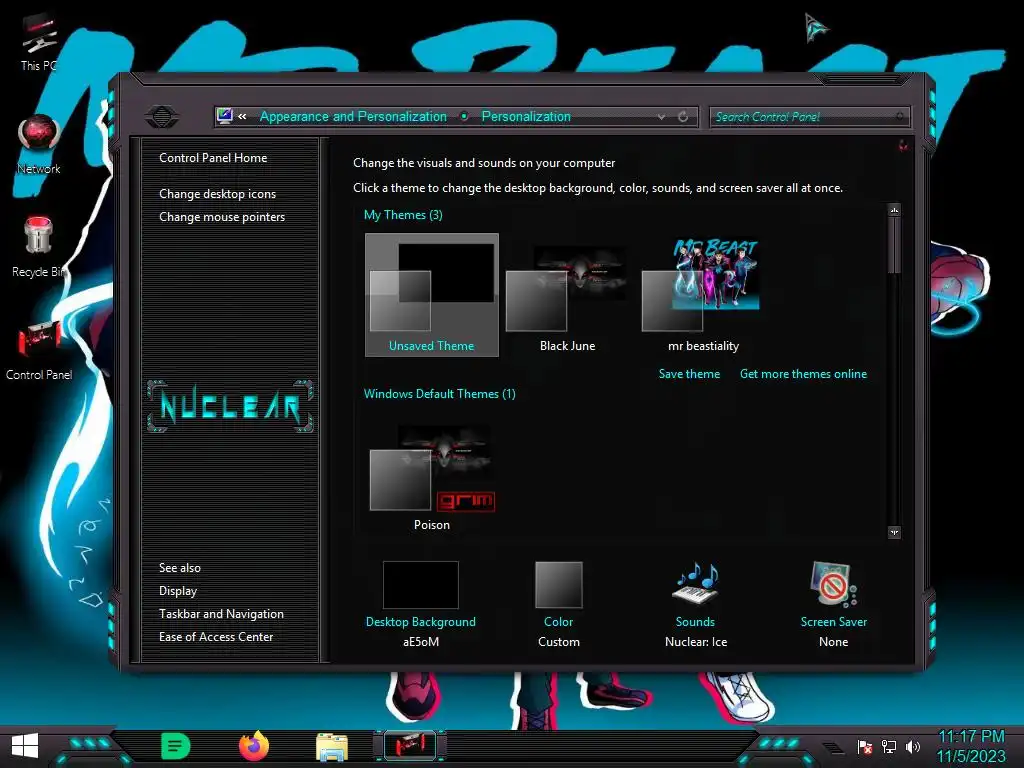This screenshot has width=1024, height=768.
Task: Click the search magnifier icon
Action: pyautogui.click(x=899, y=116)
